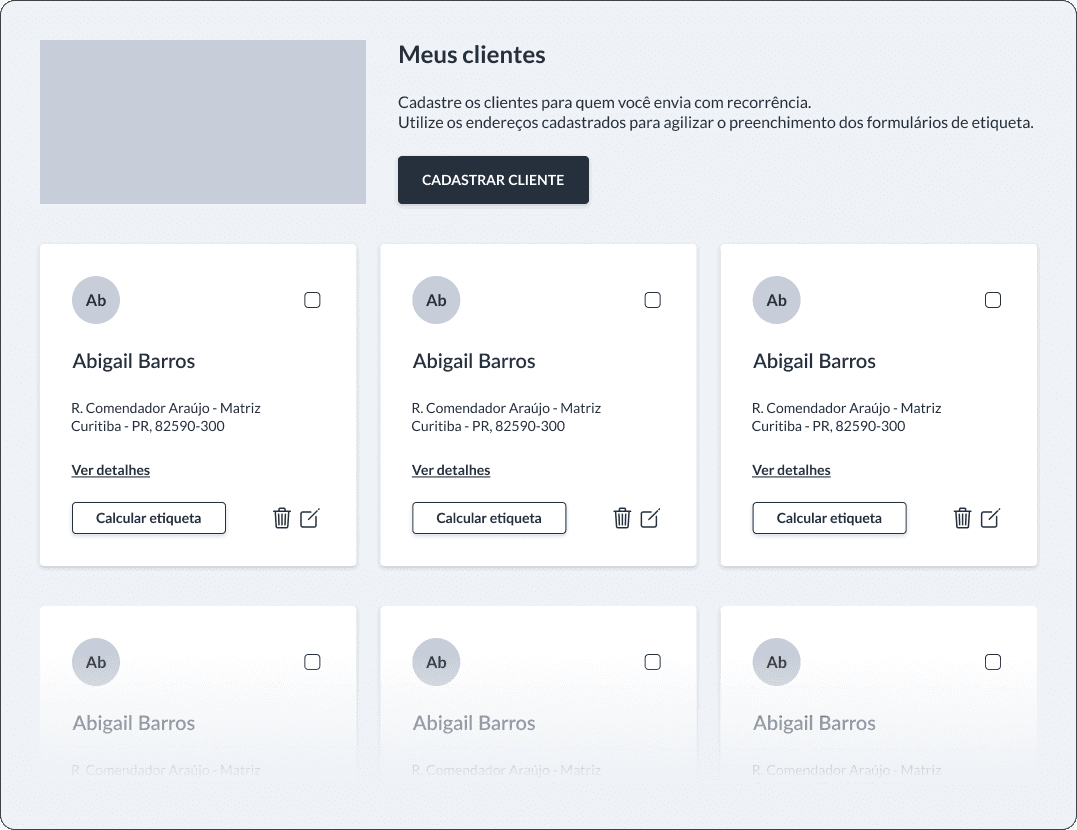Check the checkbox on first top-row card
The image size is (1077, 830).
tap(313, 300)
